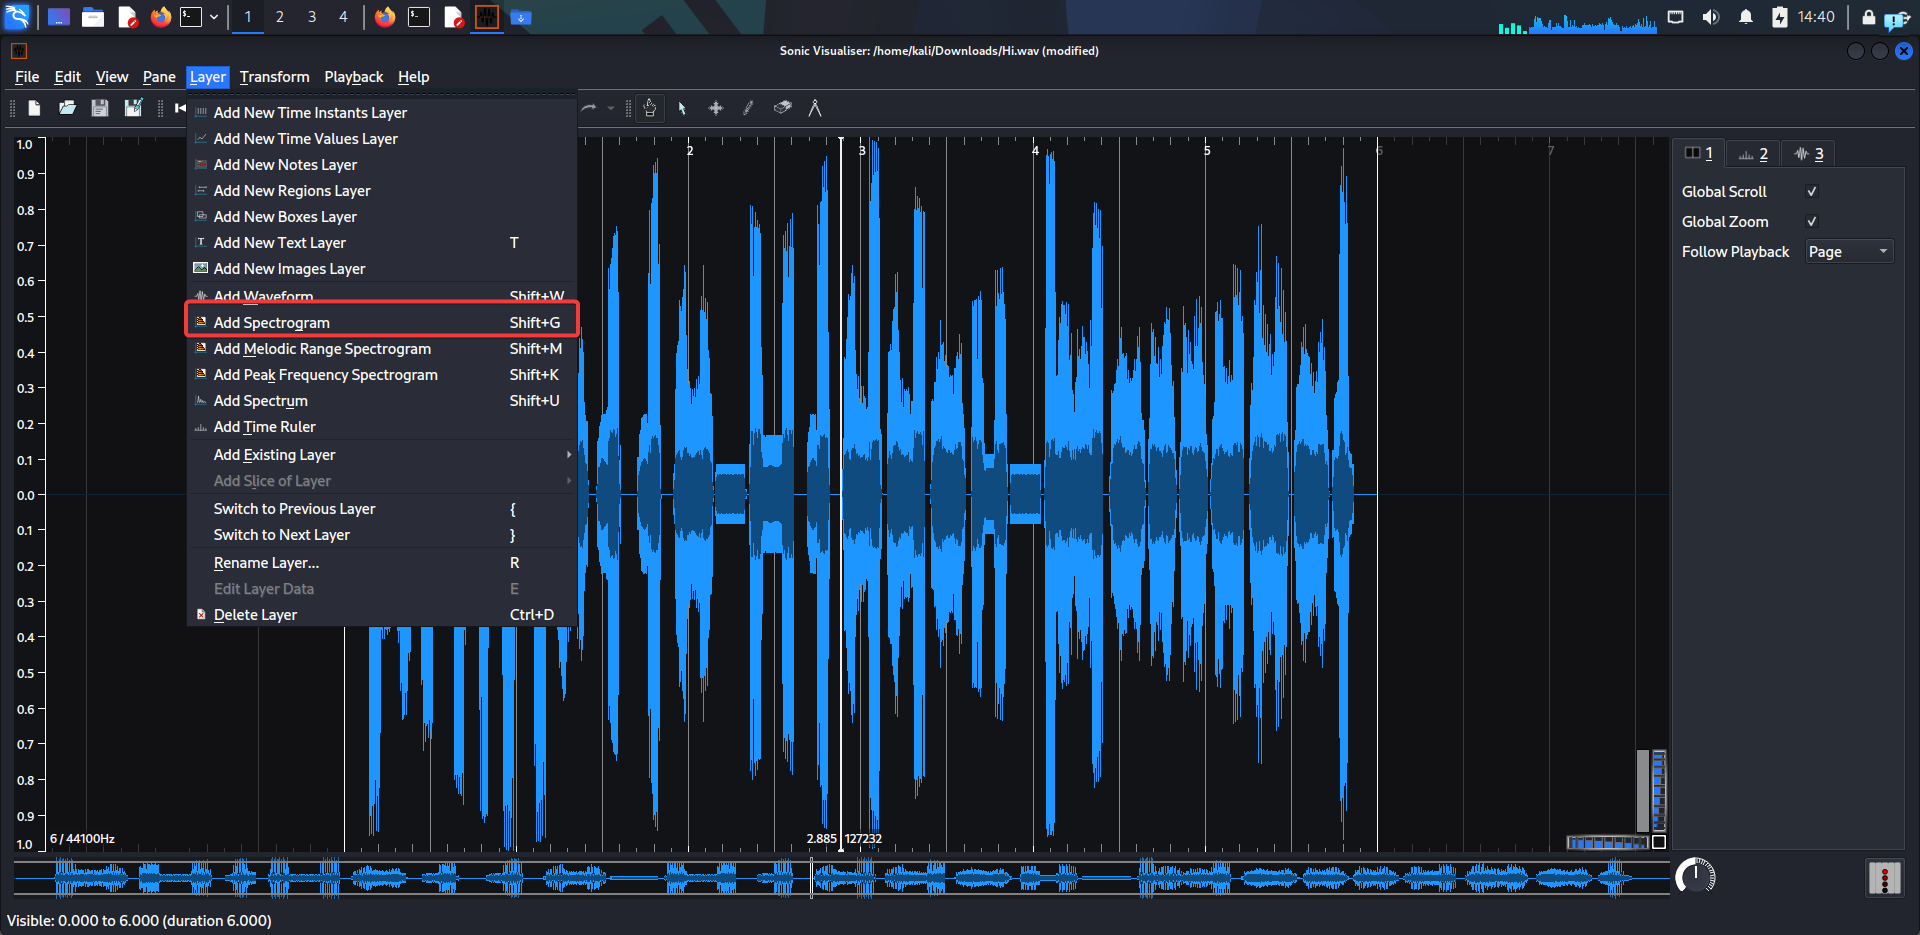Click the playback level meter button

(x=1885, y=879)
